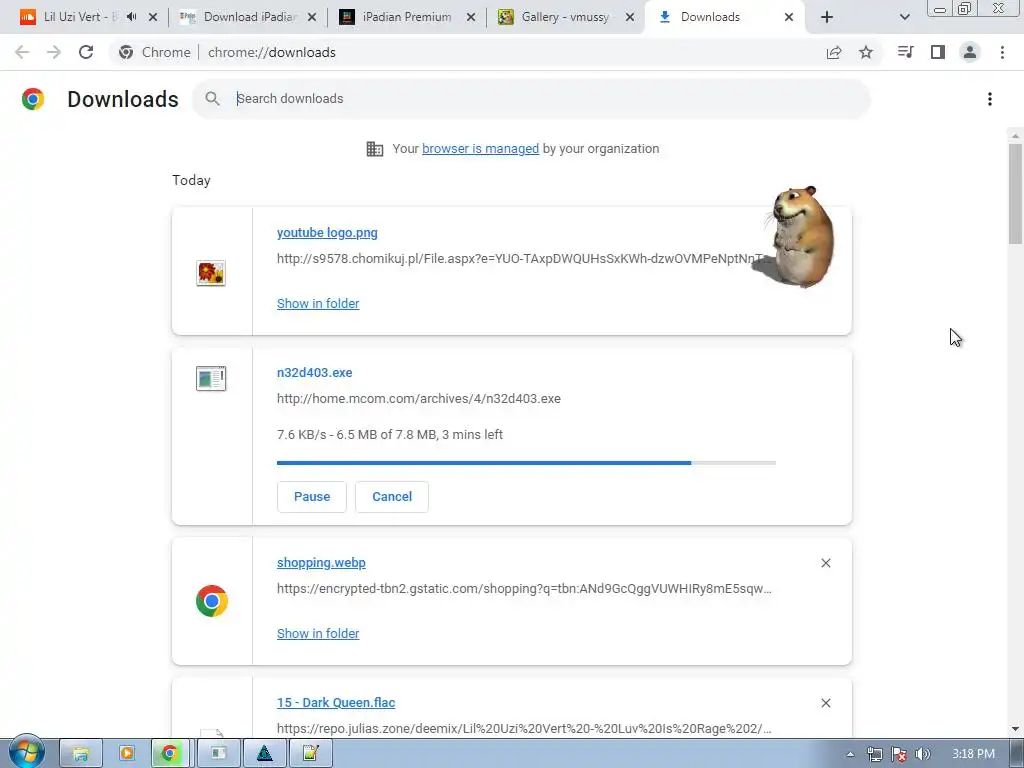Click the back navigation arrow
The width and height of the screenshot is (1024, 768).
pyautogui.click(x=22, y=52)
